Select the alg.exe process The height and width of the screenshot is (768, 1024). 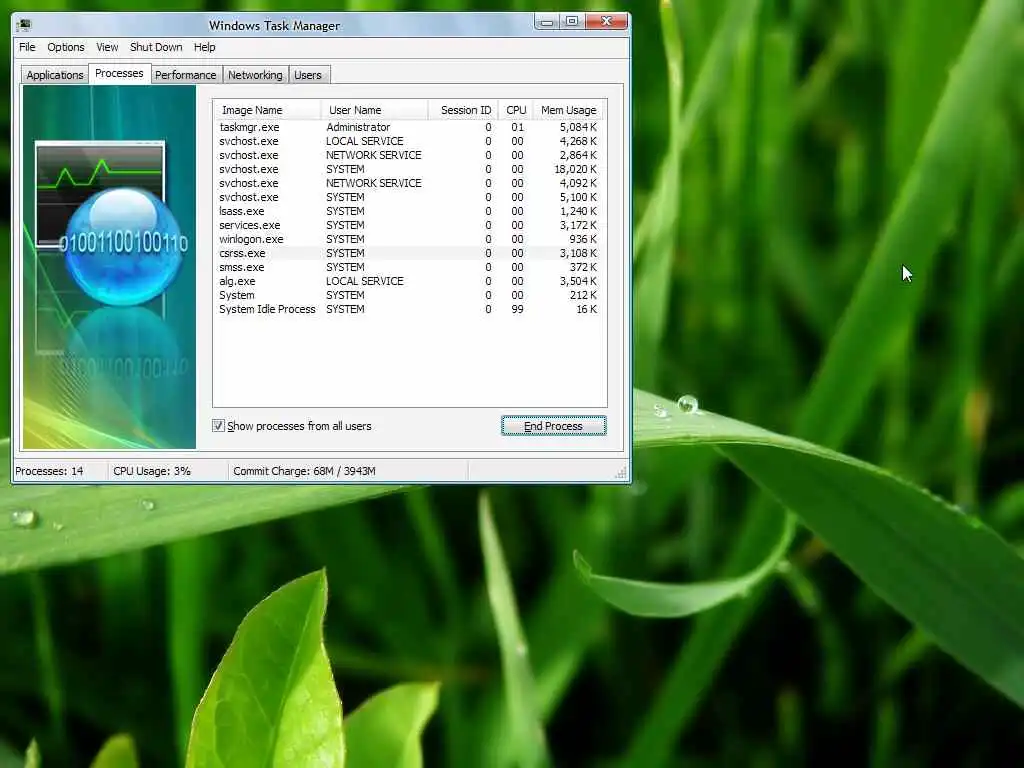(409, 281)
